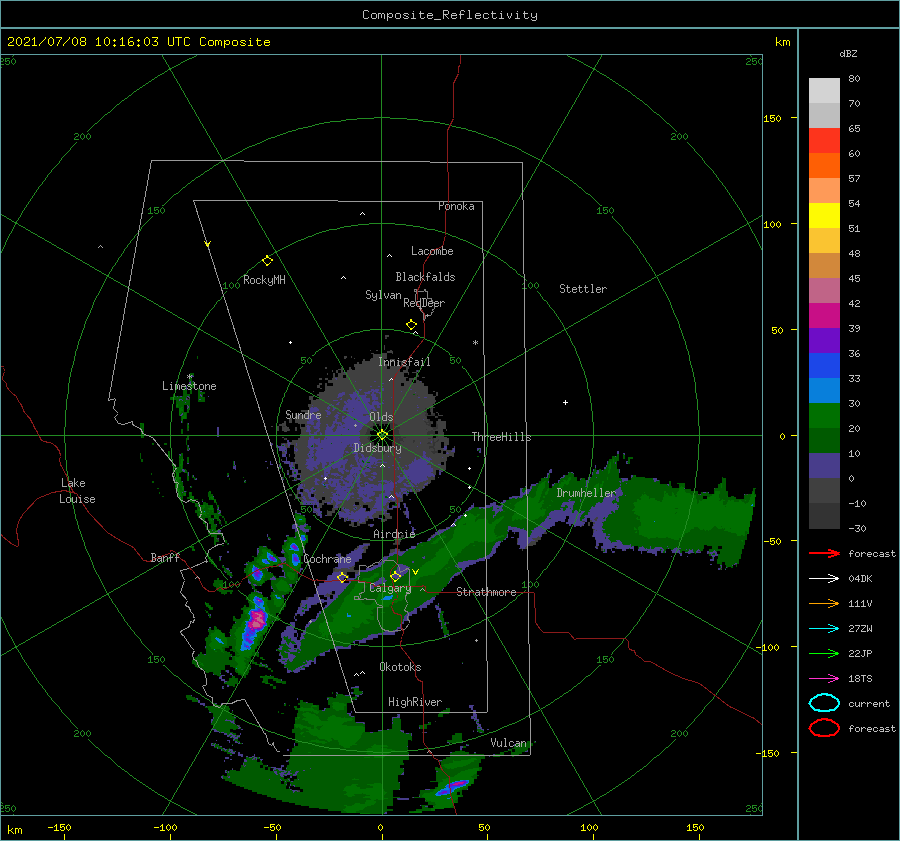Click the Blackfalds city label
The image size is (900, 841).
tap(425, 277)
